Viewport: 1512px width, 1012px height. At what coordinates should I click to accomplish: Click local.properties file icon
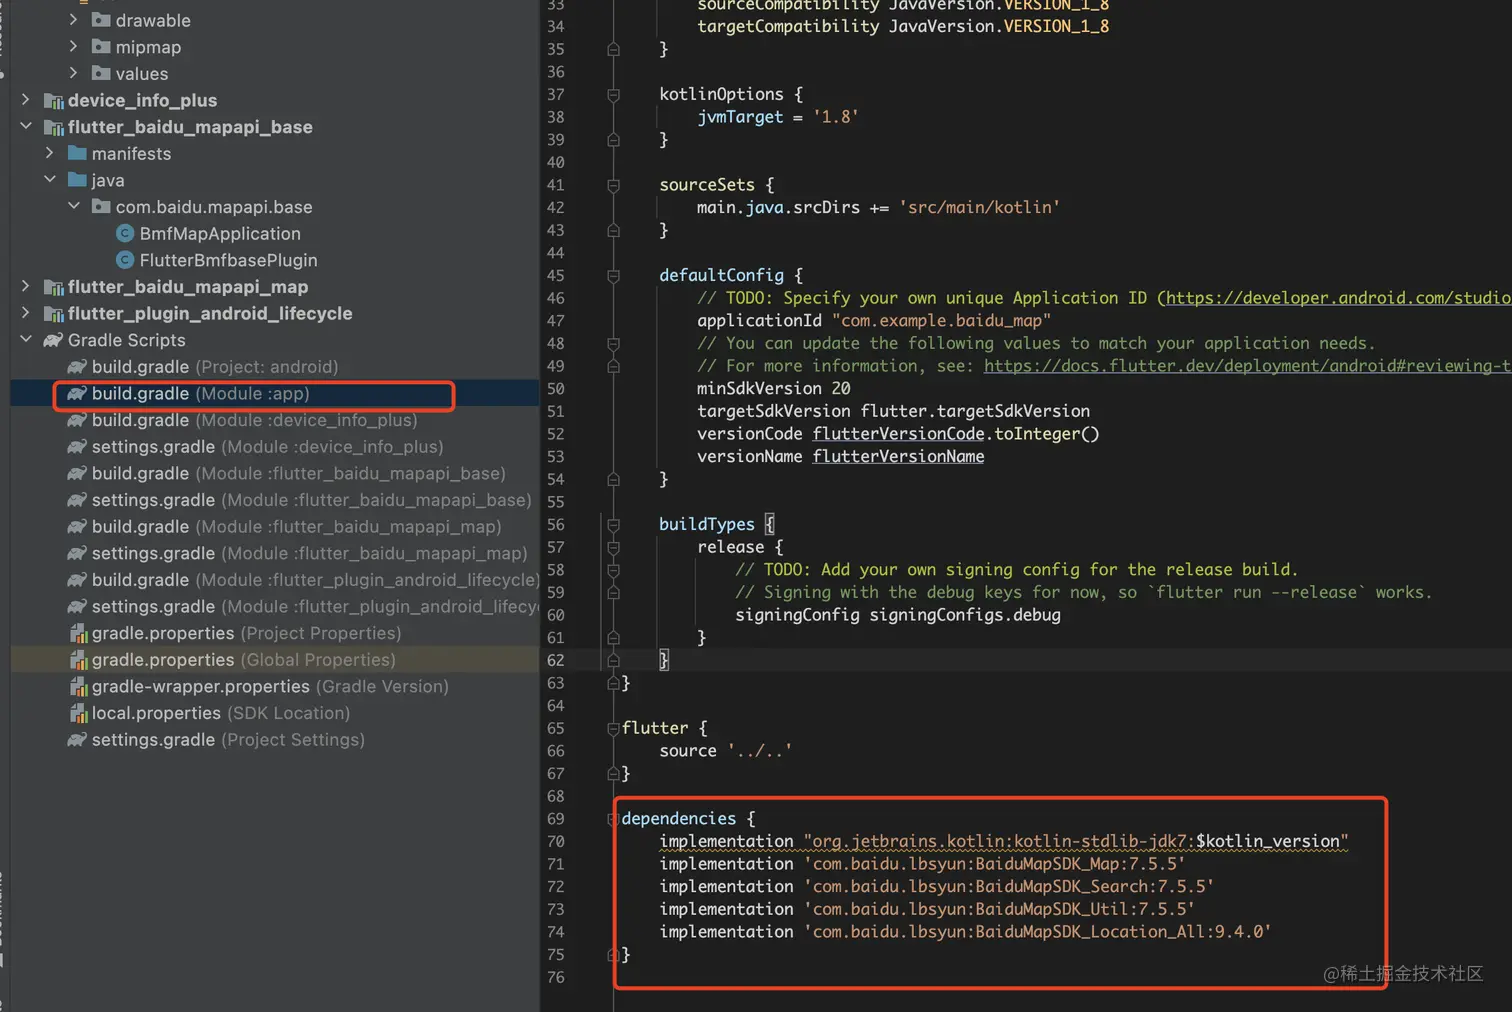pyautogui.click(x=78, y=713)
